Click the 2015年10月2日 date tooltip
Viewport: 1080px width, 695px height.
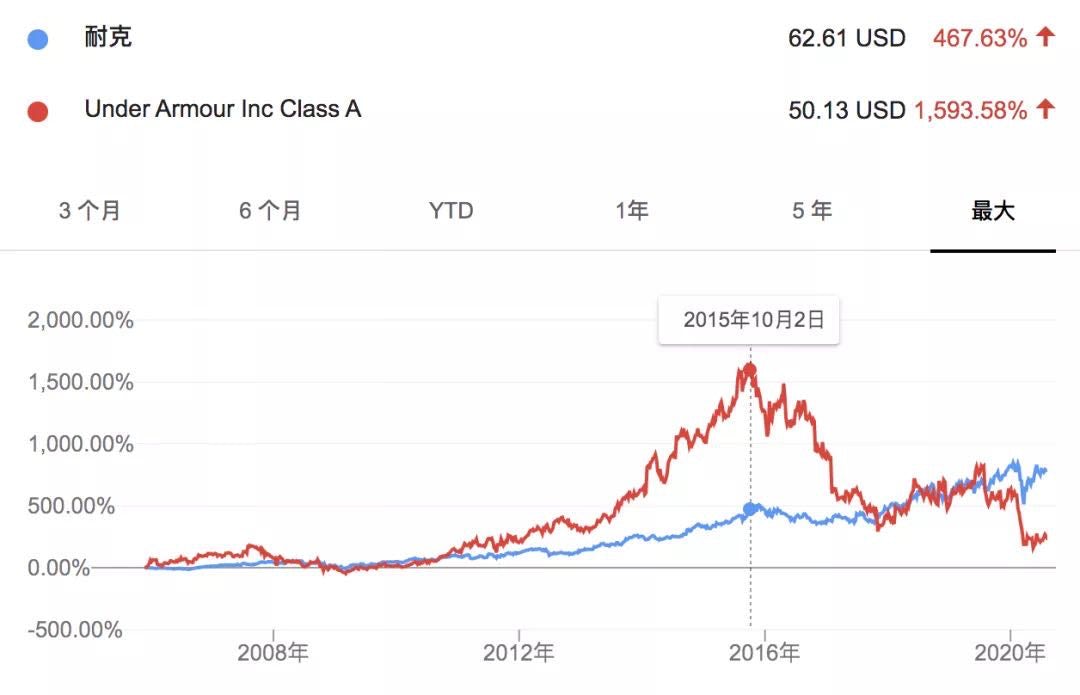pos(749,320)
